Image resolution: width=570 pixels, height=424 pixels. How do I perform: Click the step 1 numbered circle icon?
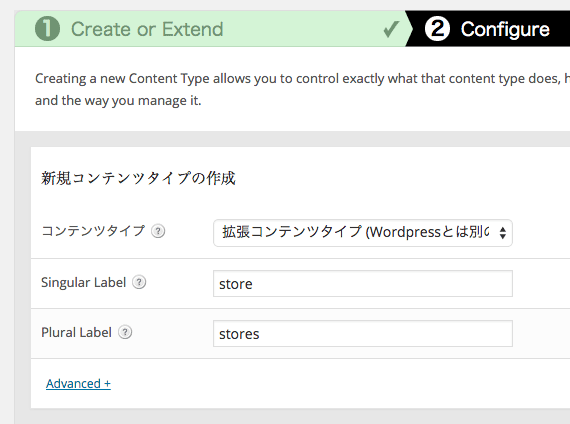click(x=47, y=29)
